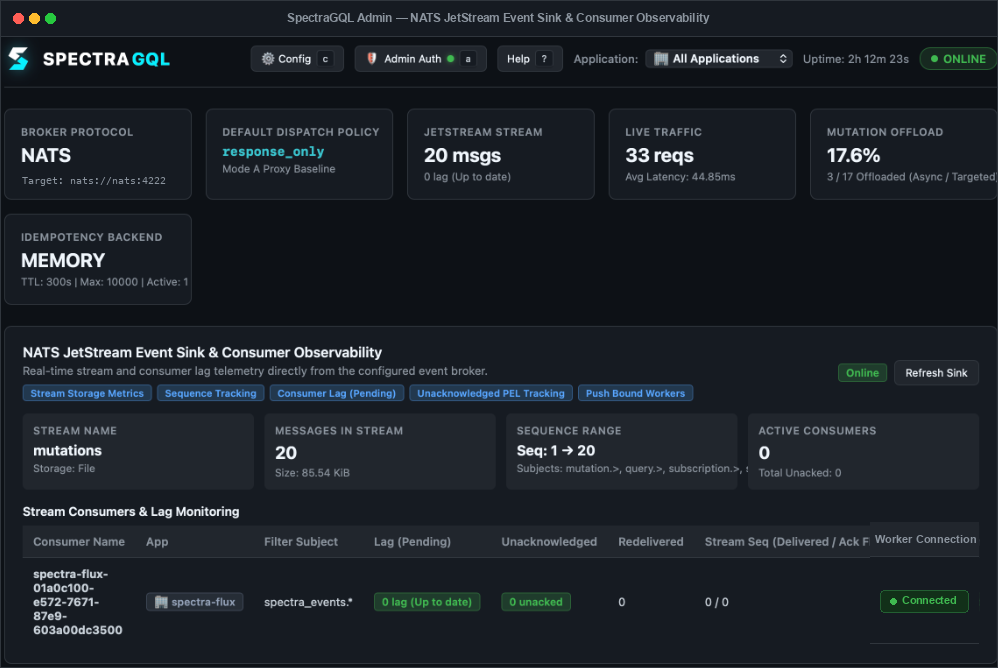Click the Live Traffic 33 reqs card

(702, 154)
